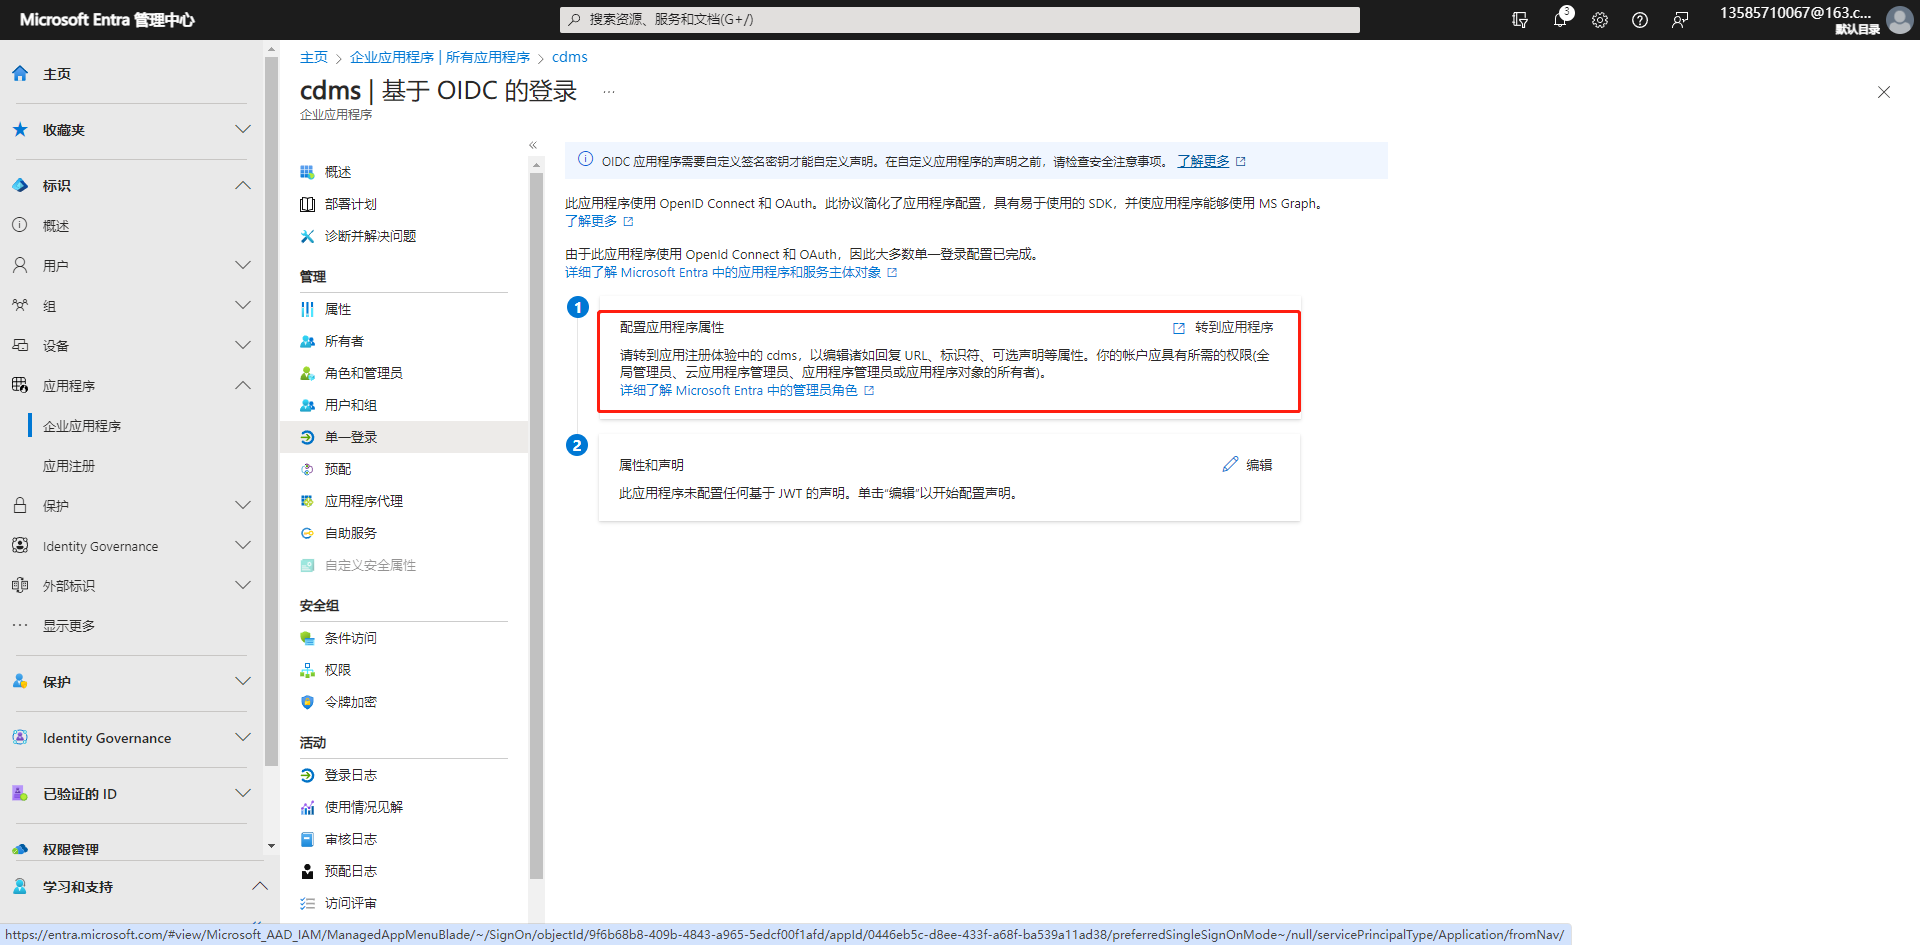Open the account avatar menu
1920x945 pixels.
[1899, 20]
